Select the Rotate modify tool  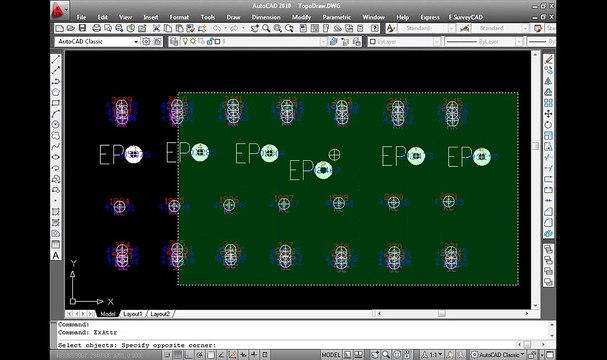tap(548, 125)
